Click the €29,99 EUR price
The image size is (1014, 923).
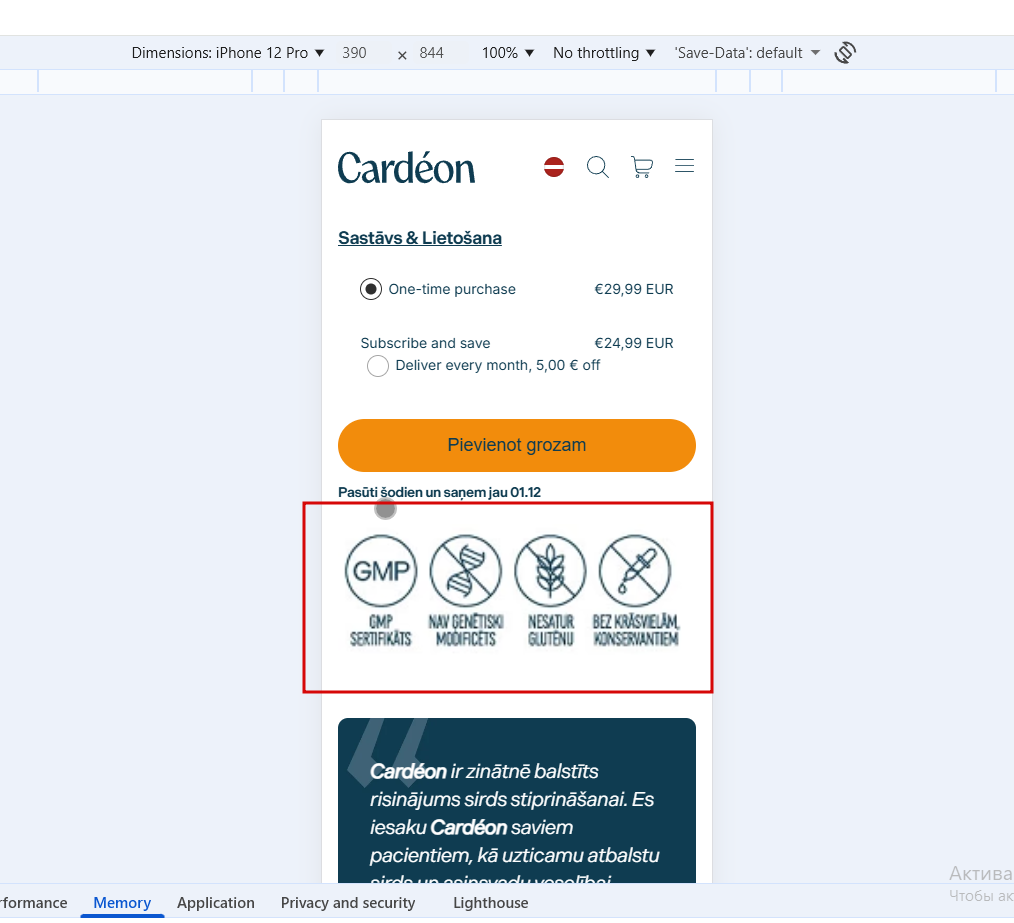[634, 289]
